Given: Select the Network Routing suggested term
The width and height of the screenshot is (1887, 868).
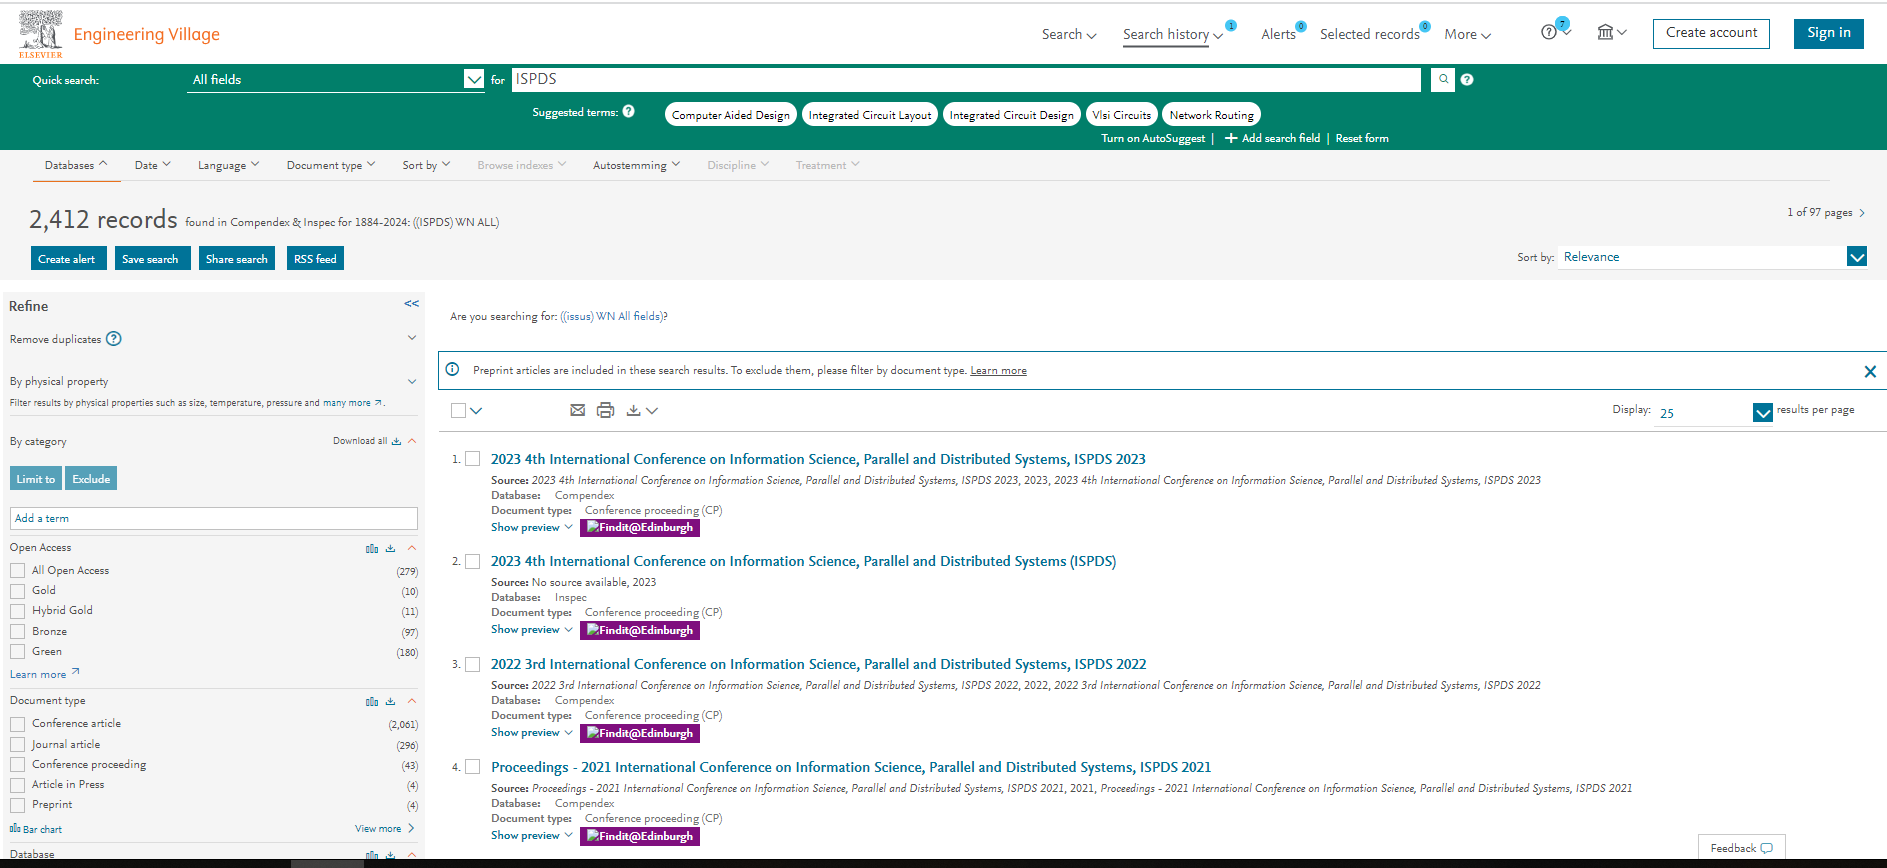Looking at the screenshot, I should coord(1211,115).
